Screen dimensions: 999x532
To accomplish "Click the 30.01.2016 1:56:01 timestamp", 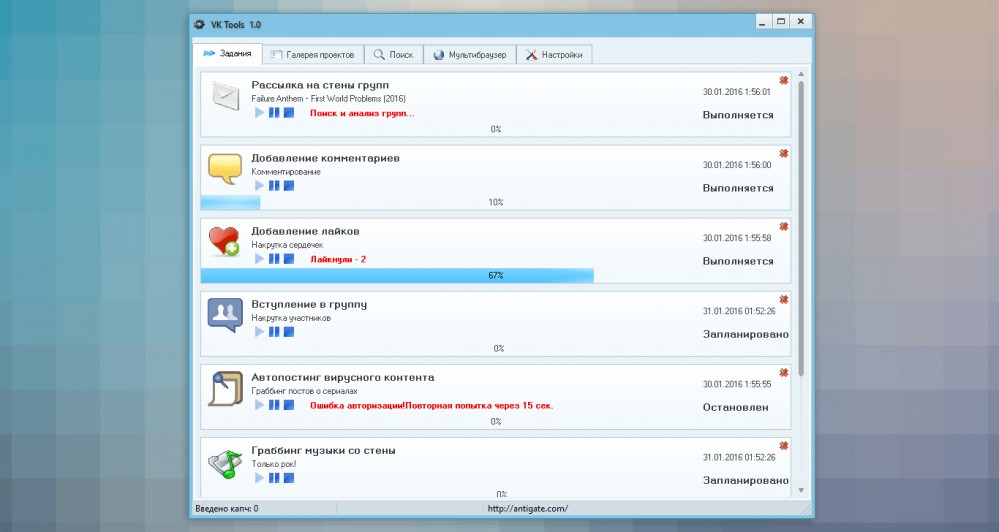I will (737, 92).
